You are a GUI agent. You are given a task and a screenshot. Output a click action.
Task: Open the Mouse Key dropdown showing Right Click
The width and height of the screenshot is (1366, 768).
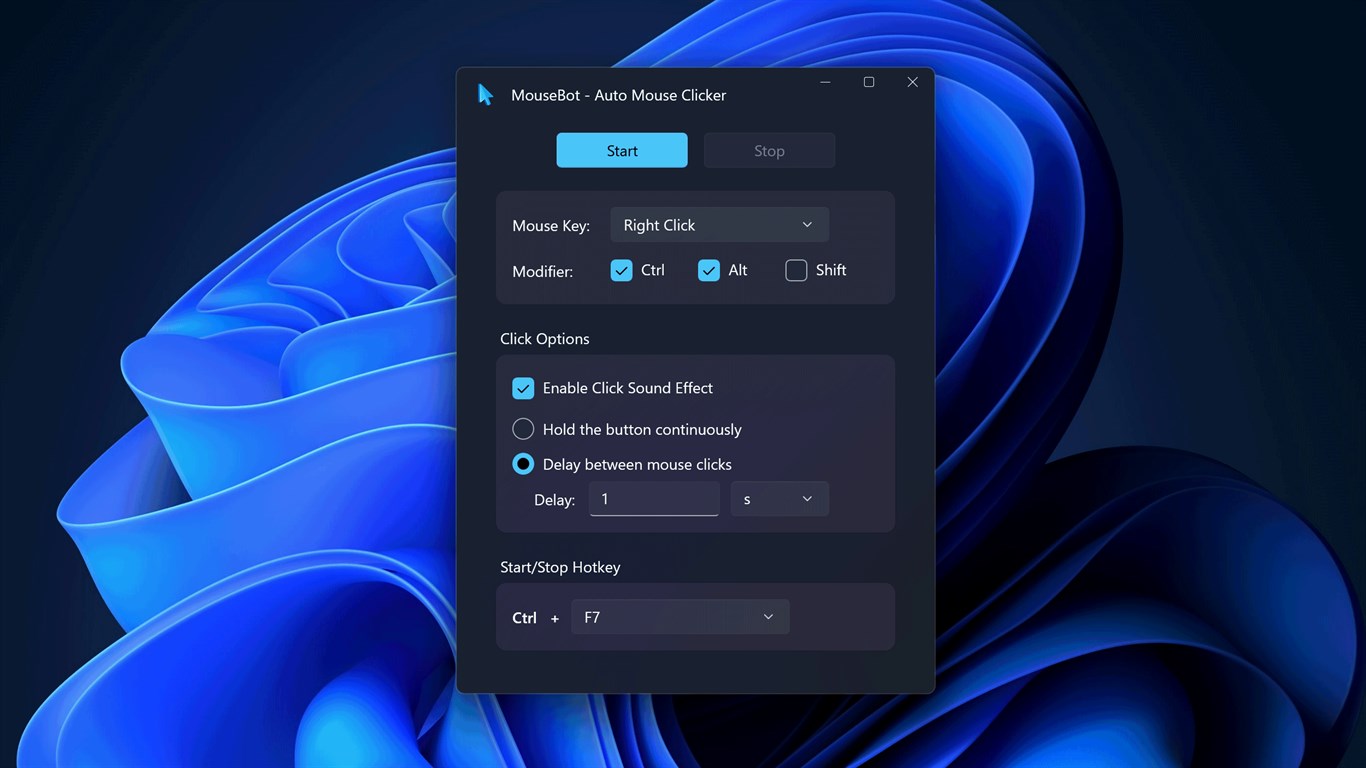pos(720,225)
